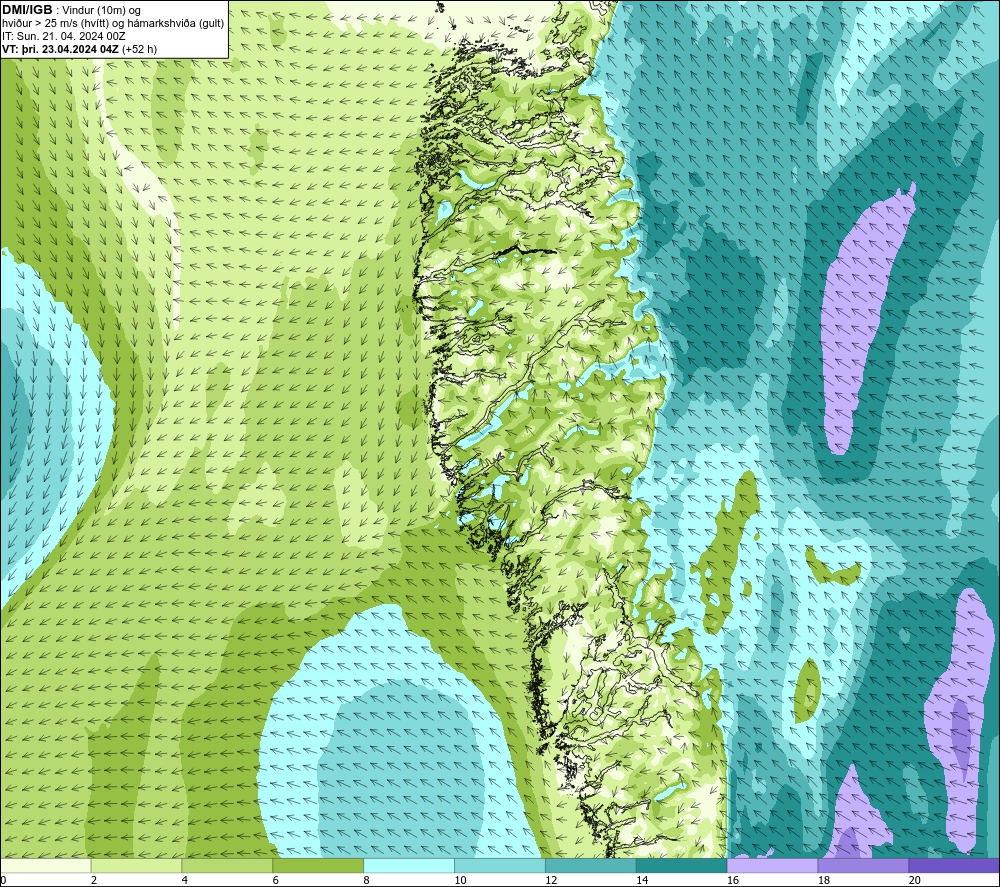This screenshot has width=1000, height=887.
Task: Click the 14–16 m/s dark teal swatch
Action: (682, 865)
